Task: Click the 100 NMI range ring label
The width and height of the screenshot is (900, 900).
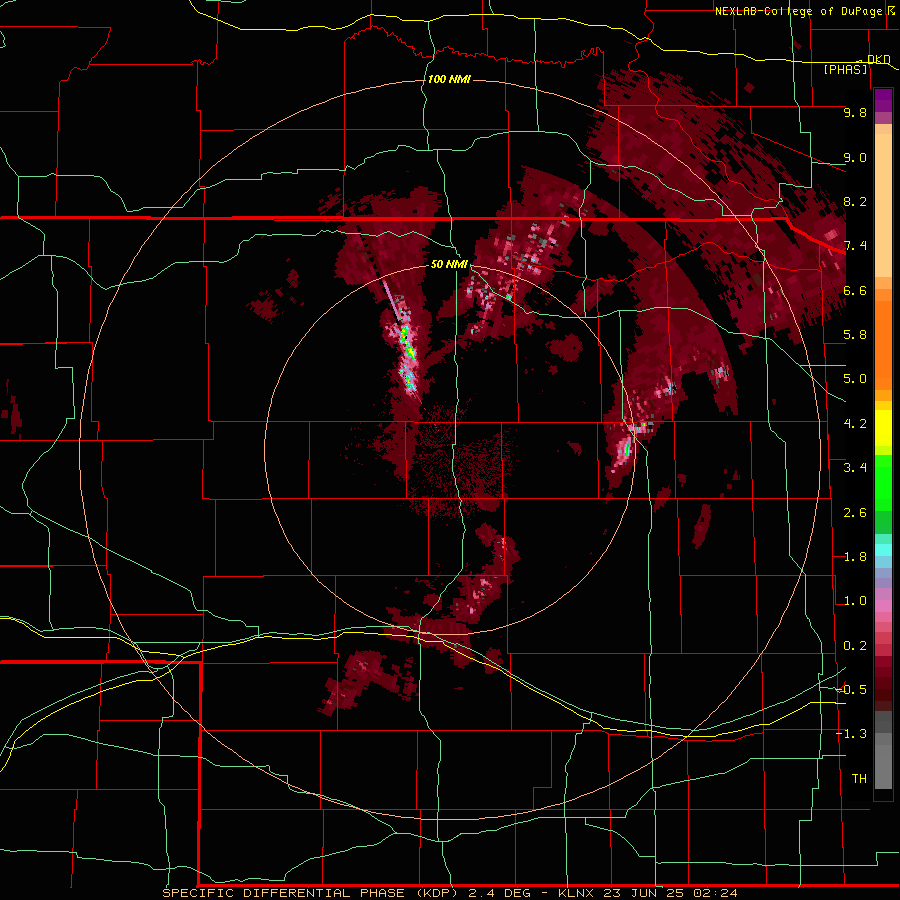Action: coord(449,79)
